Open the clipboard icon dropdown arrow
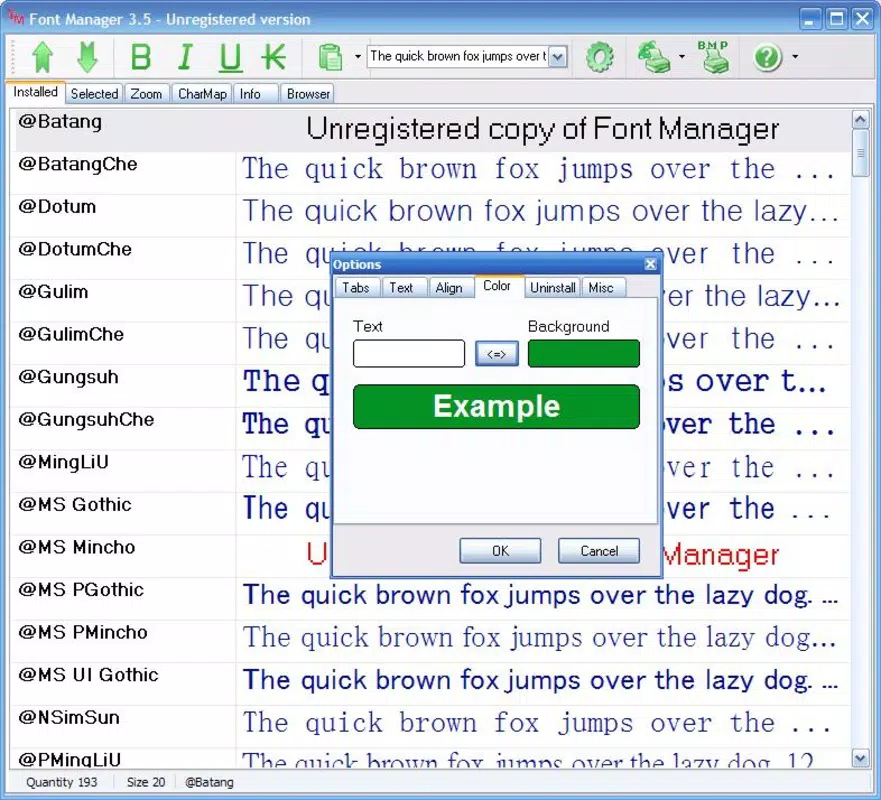 coord(357,57)
